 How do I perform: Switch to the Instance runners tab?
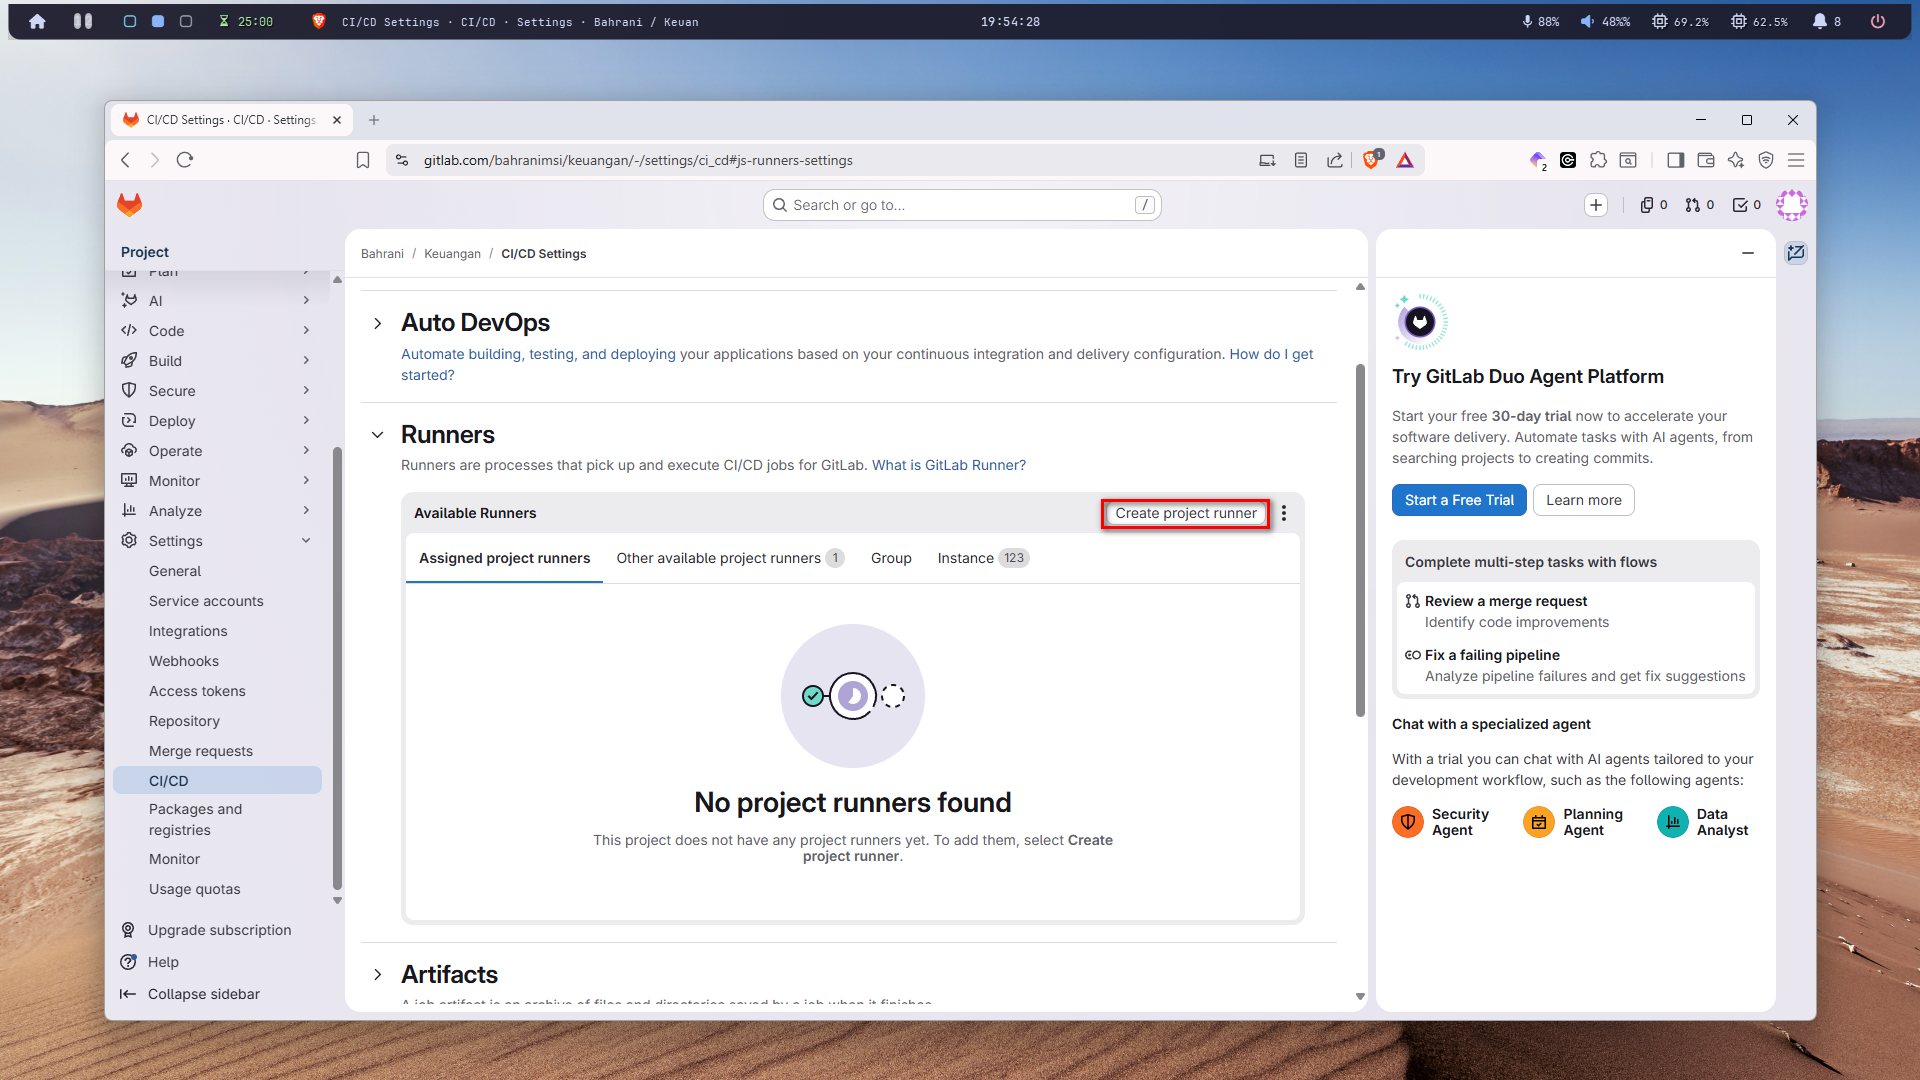click(x=983, y=558)
